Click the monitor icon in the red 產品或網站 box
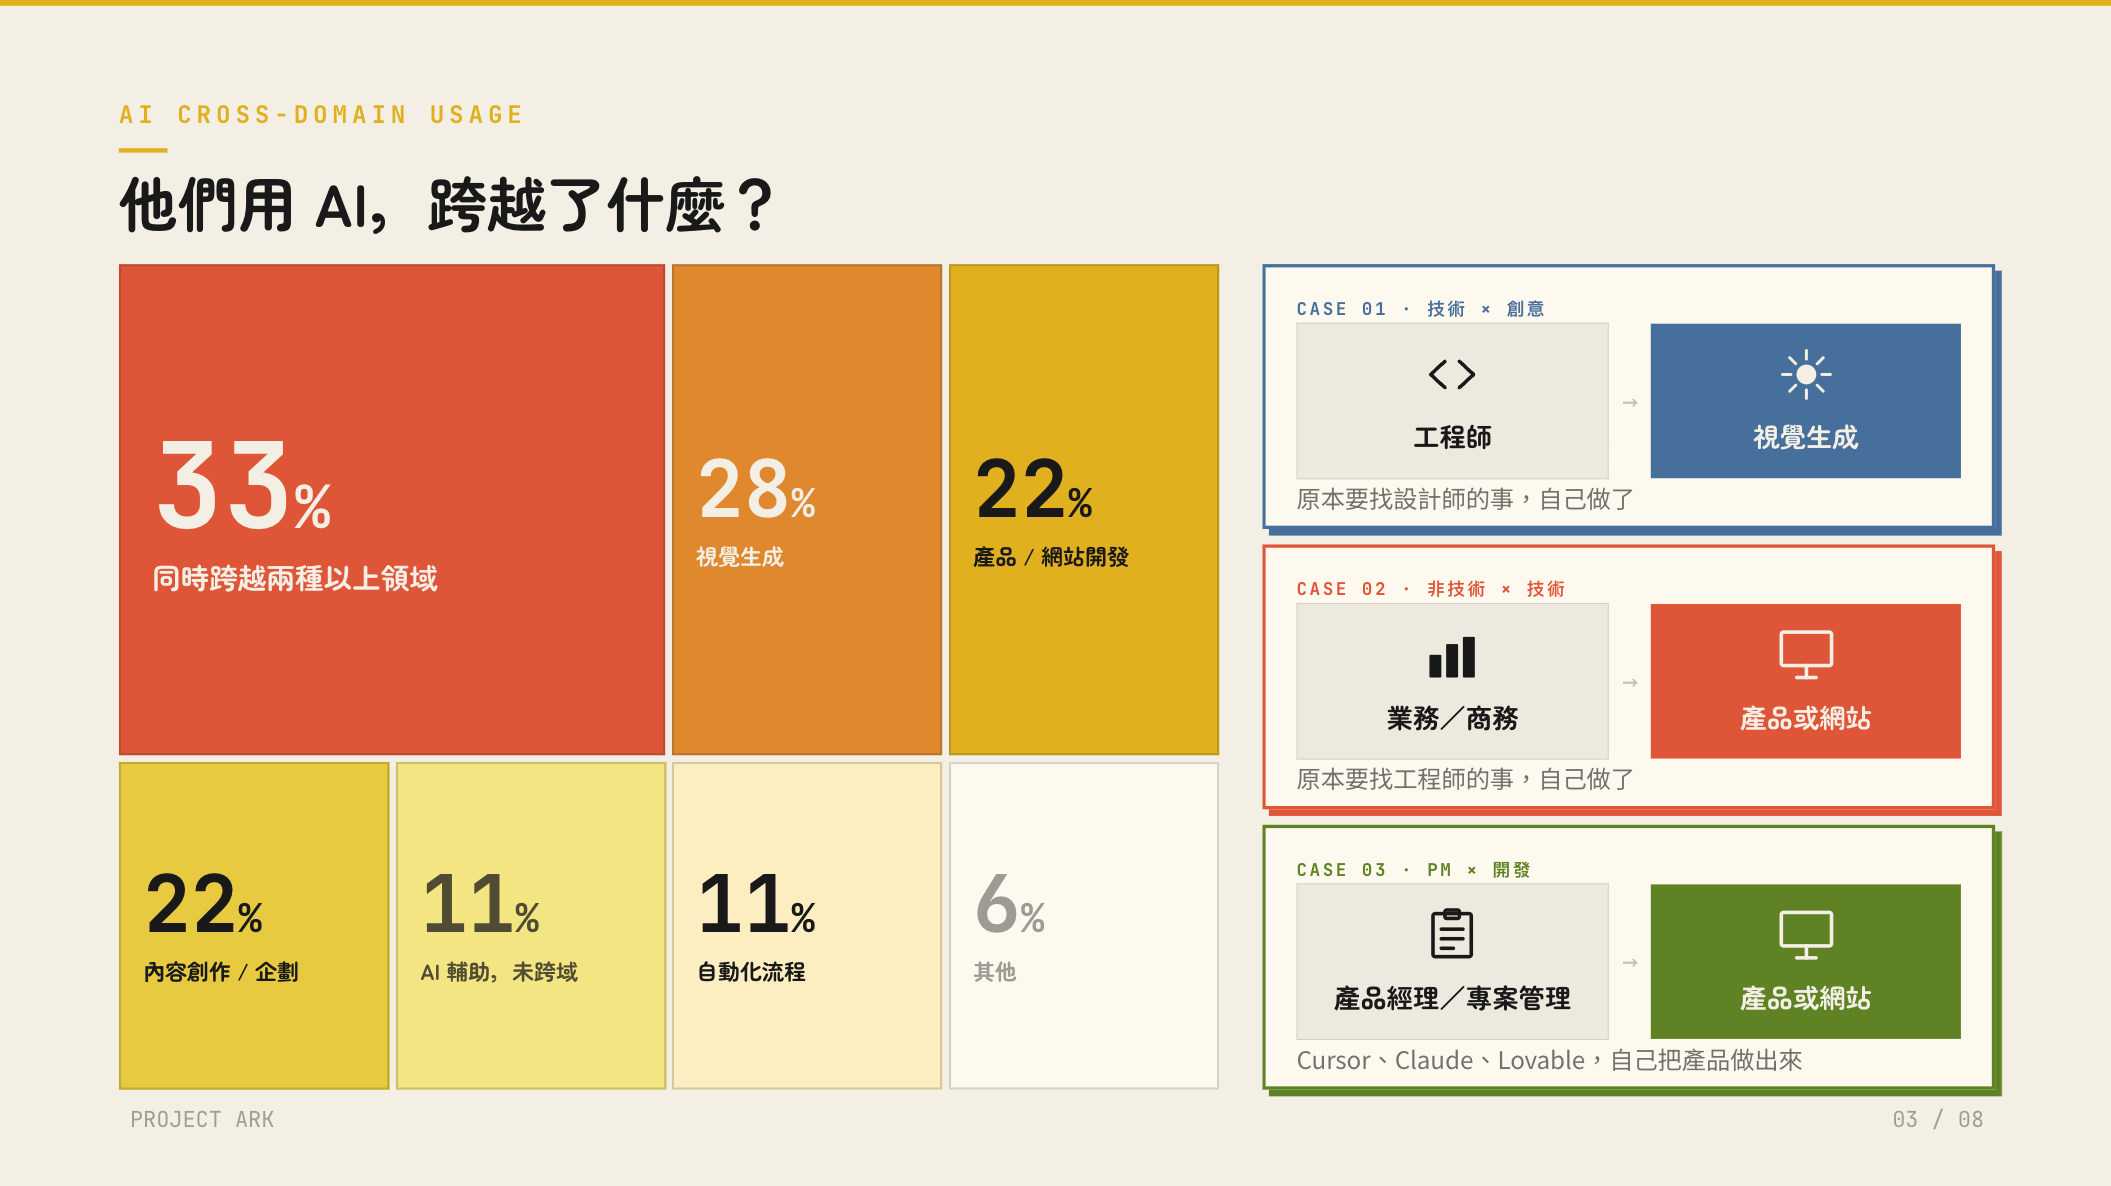2111x1186 pixels. (x=1805, y=655)
